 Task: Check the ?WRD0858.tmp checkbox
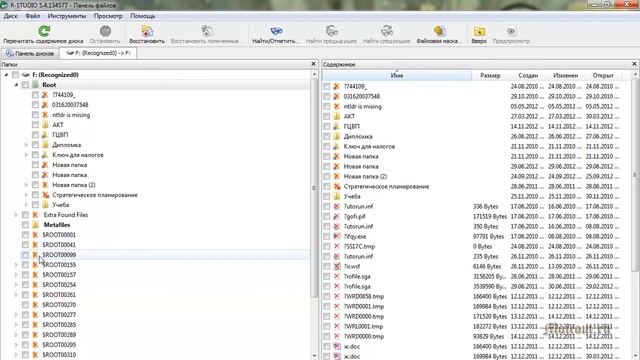pyautogui.click(x=327, y=296)
